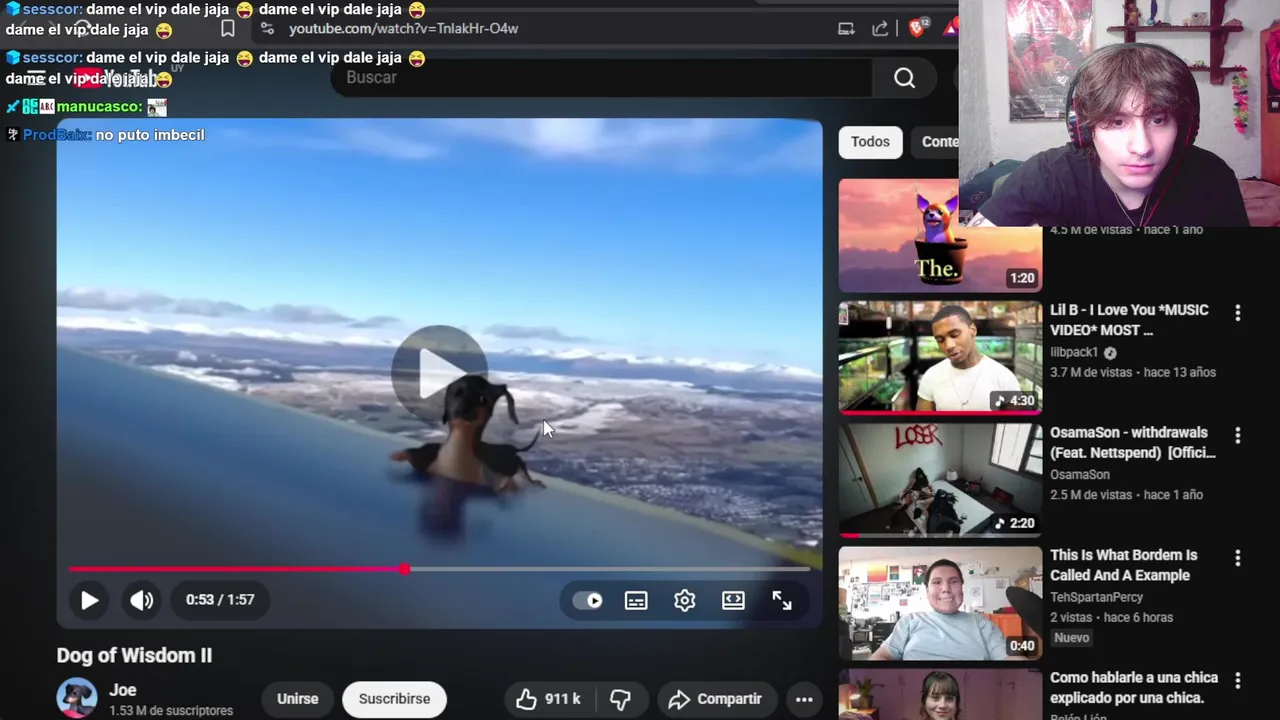This screenshot has height=720, width=1280.
Task: Select the Todos filter chip
Action: point(870,142)
